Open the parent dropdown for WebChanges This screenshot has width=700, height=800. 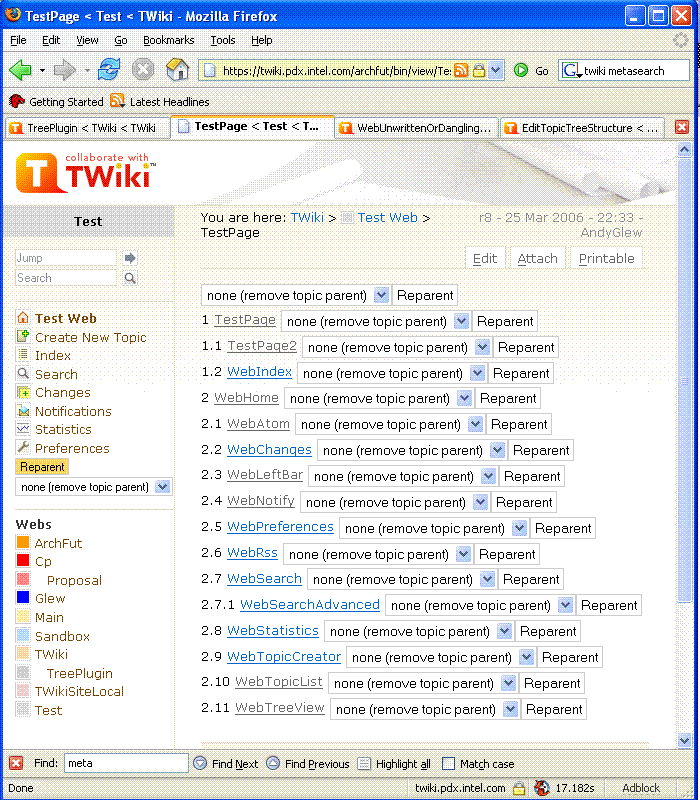[497, 451]
